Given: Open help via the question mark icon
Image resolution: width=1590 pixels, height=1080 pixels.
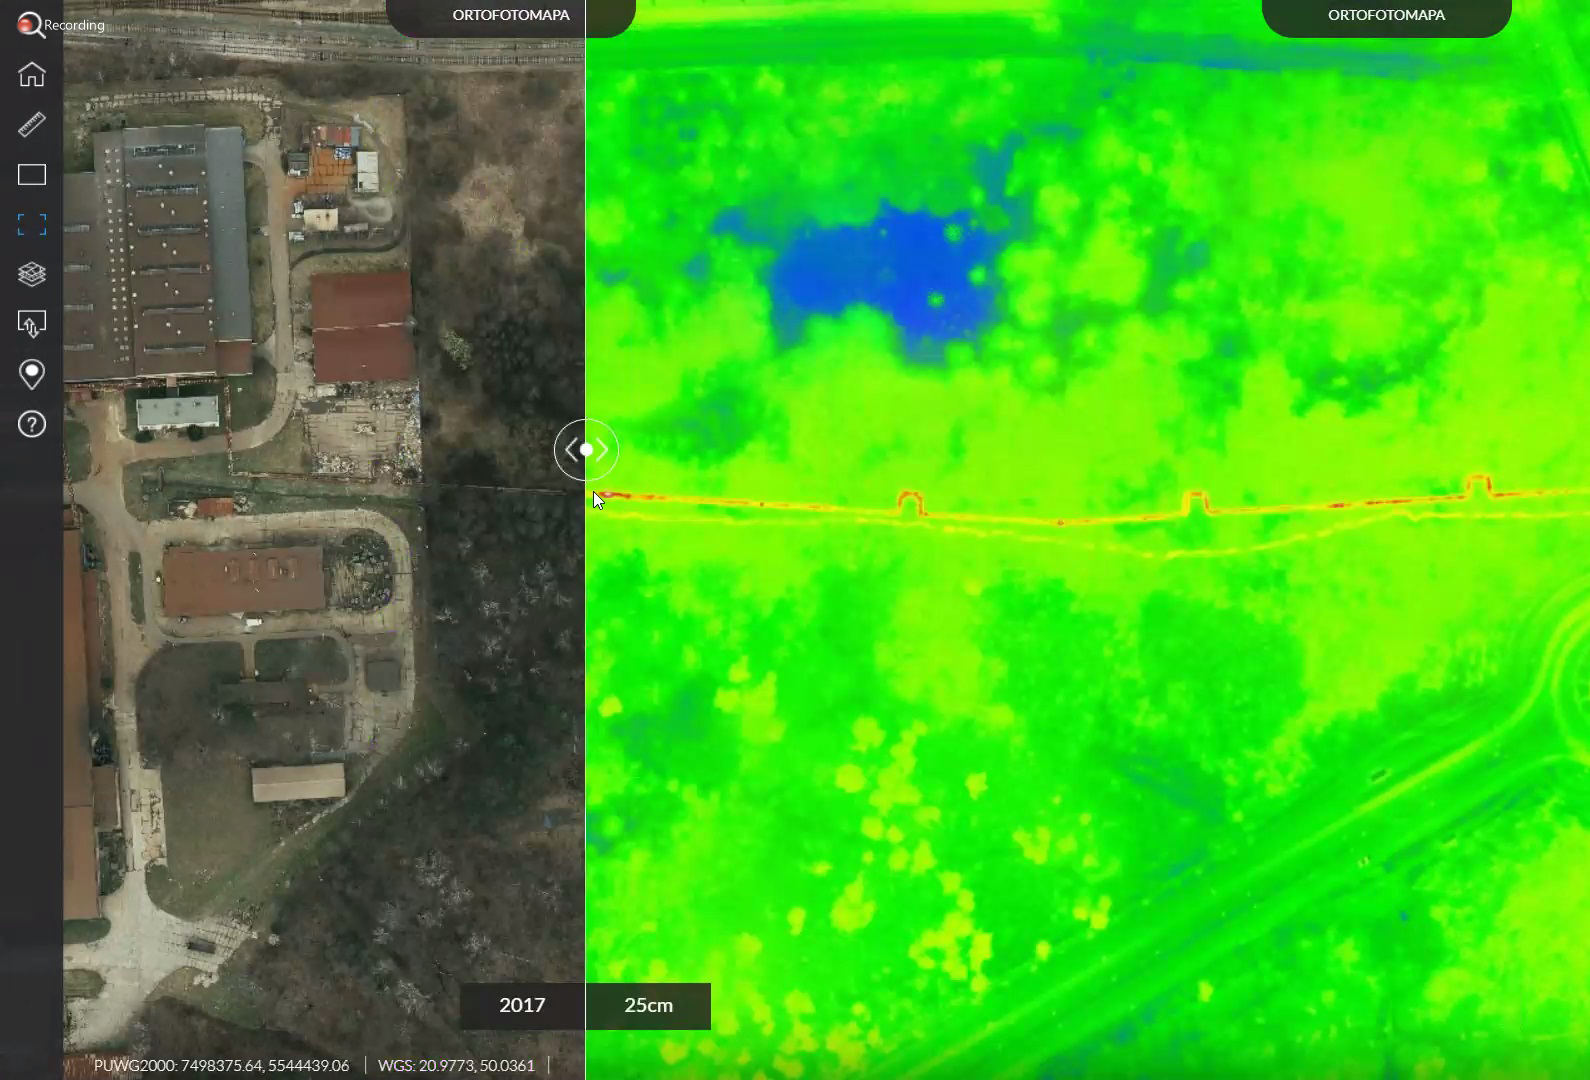Looking at the screenshot, I should click(x=32, y=424).
